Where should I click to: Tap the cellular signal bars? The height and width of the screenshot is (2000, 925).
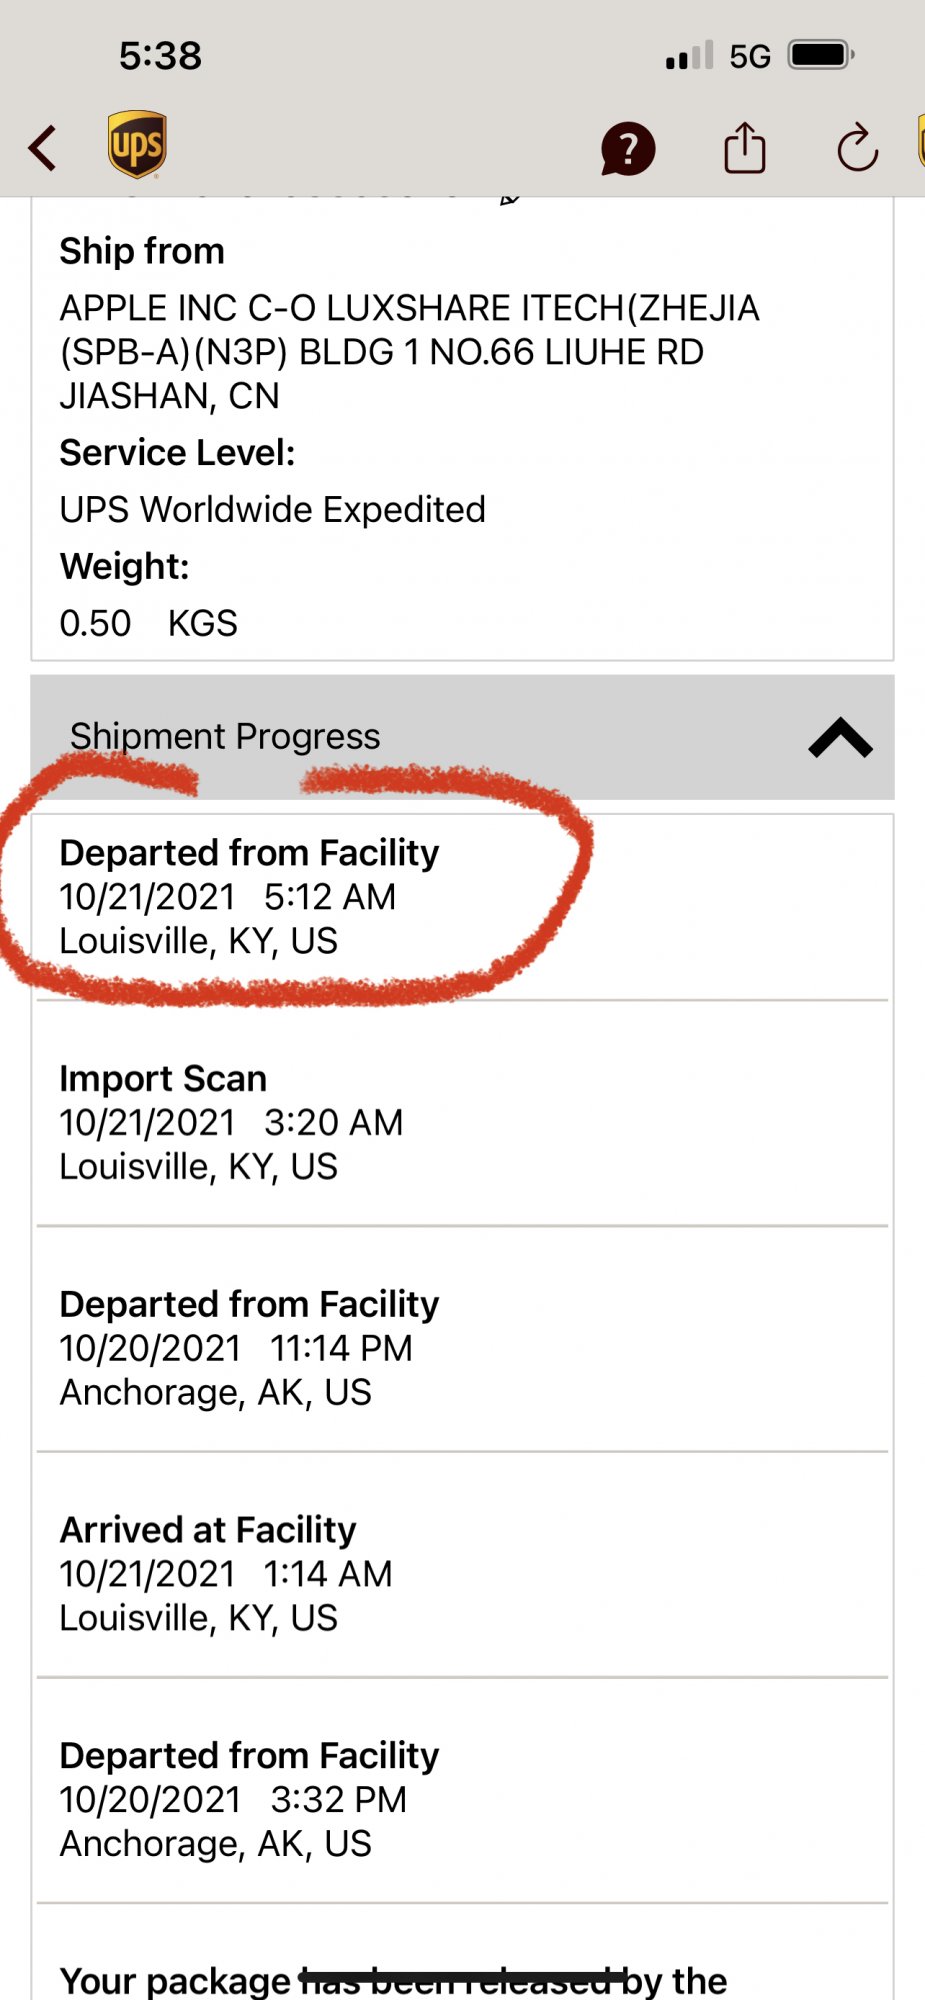click(x=689, y=56)
